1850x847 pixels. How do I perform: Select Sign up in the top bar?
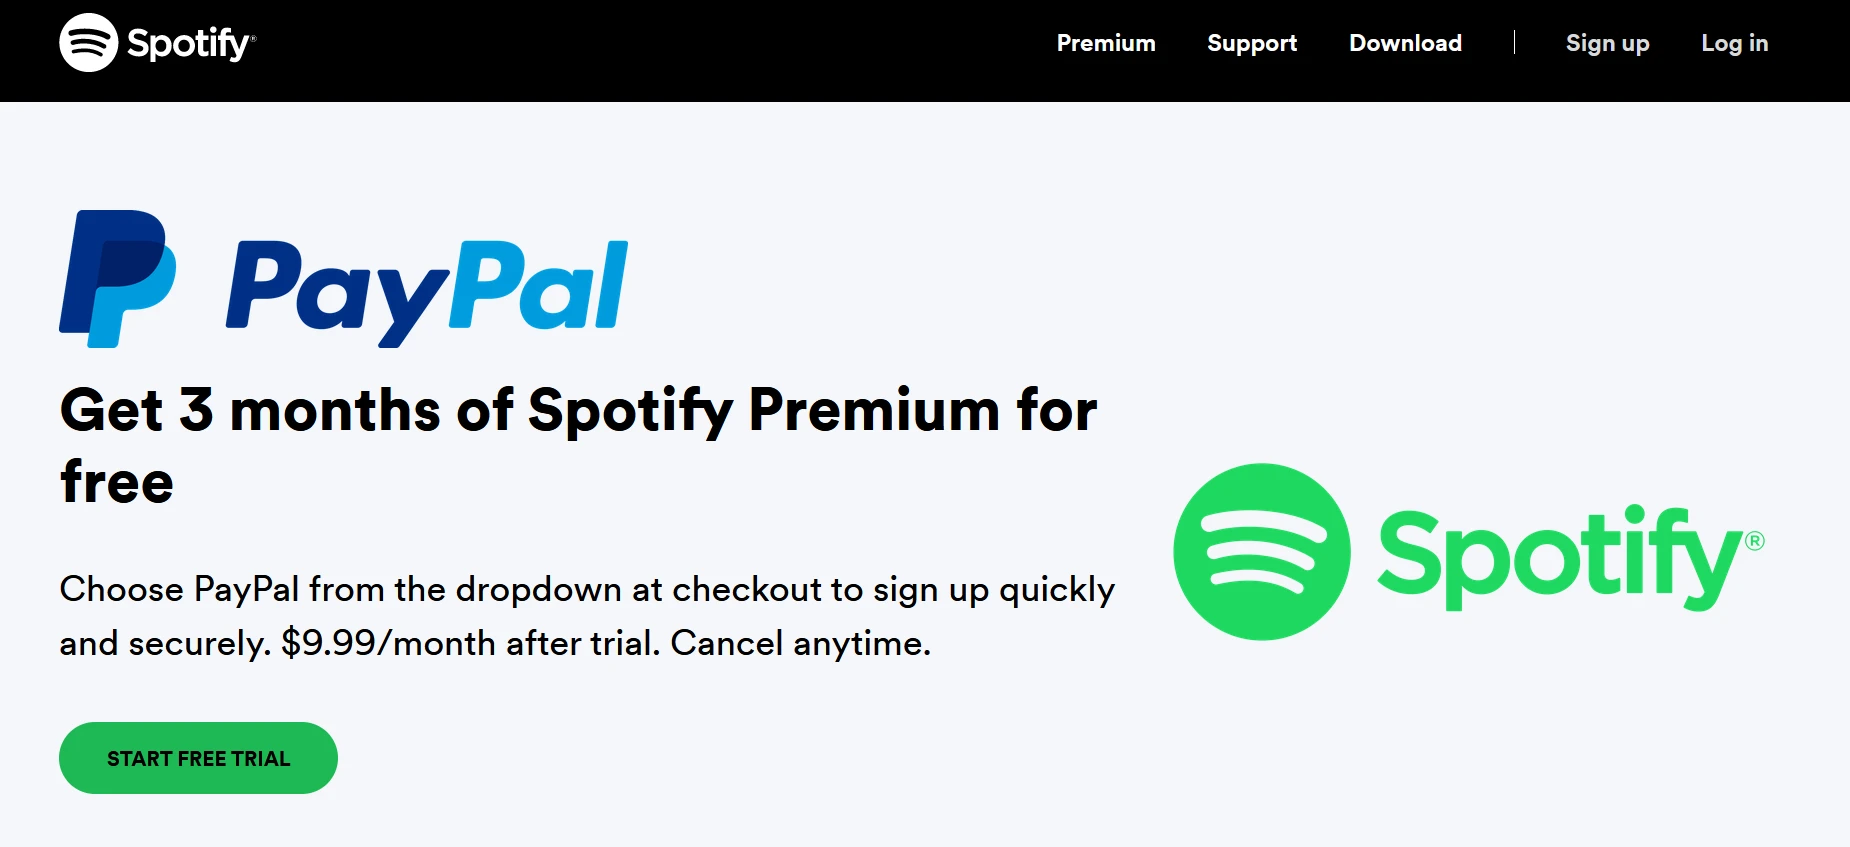[x=1607, y=43]
